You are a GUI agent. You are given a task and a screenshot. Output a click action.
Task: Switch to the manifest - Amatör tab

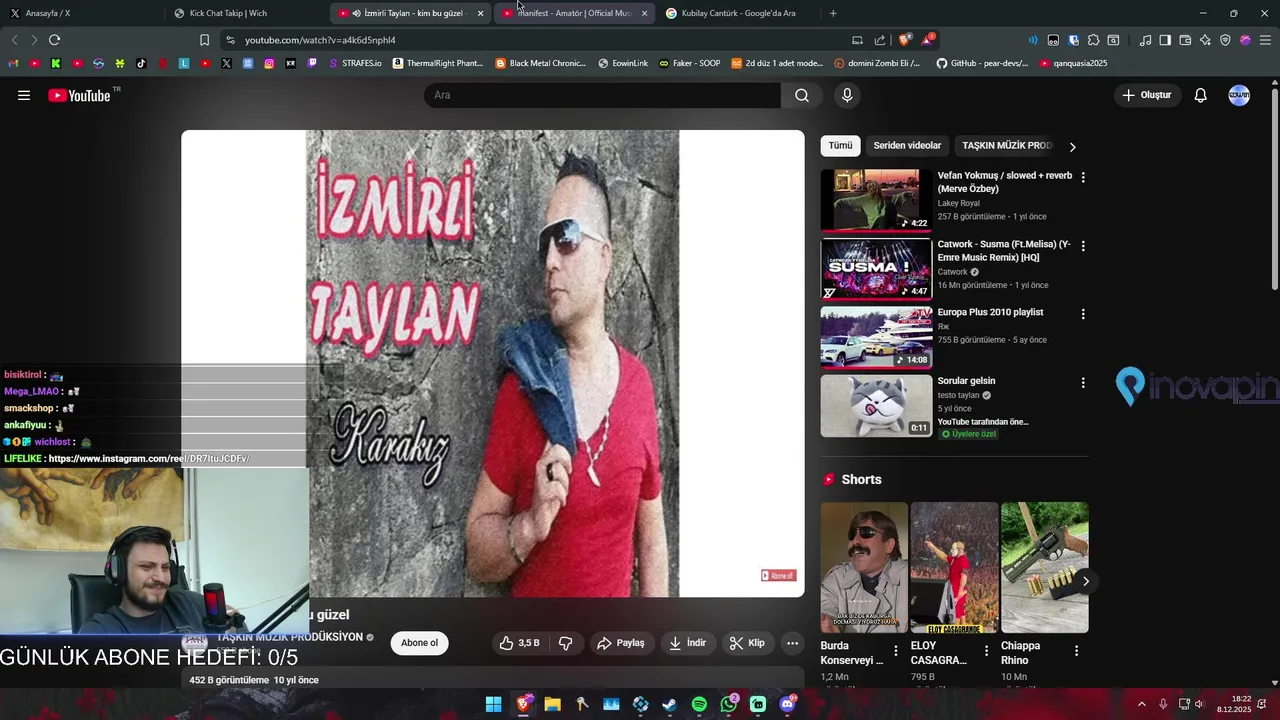[x=575, y=13]
